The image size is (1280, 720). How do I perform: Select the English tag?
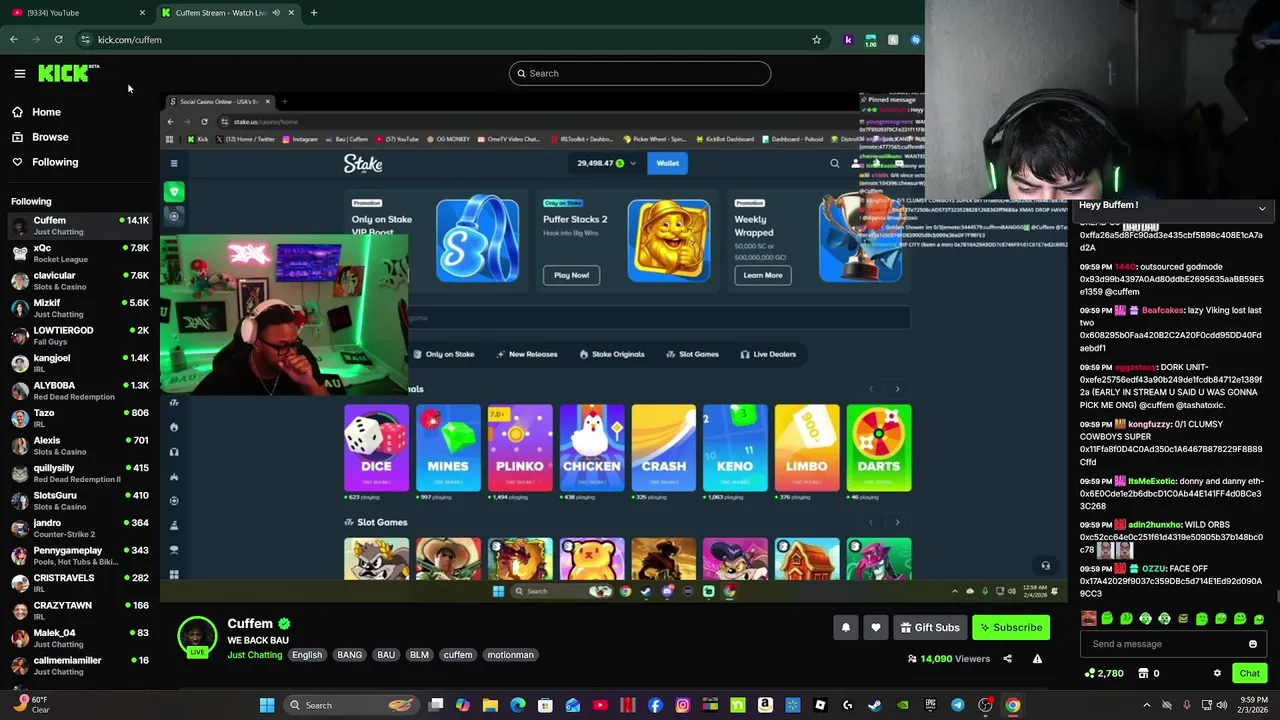tap(307, 655)
